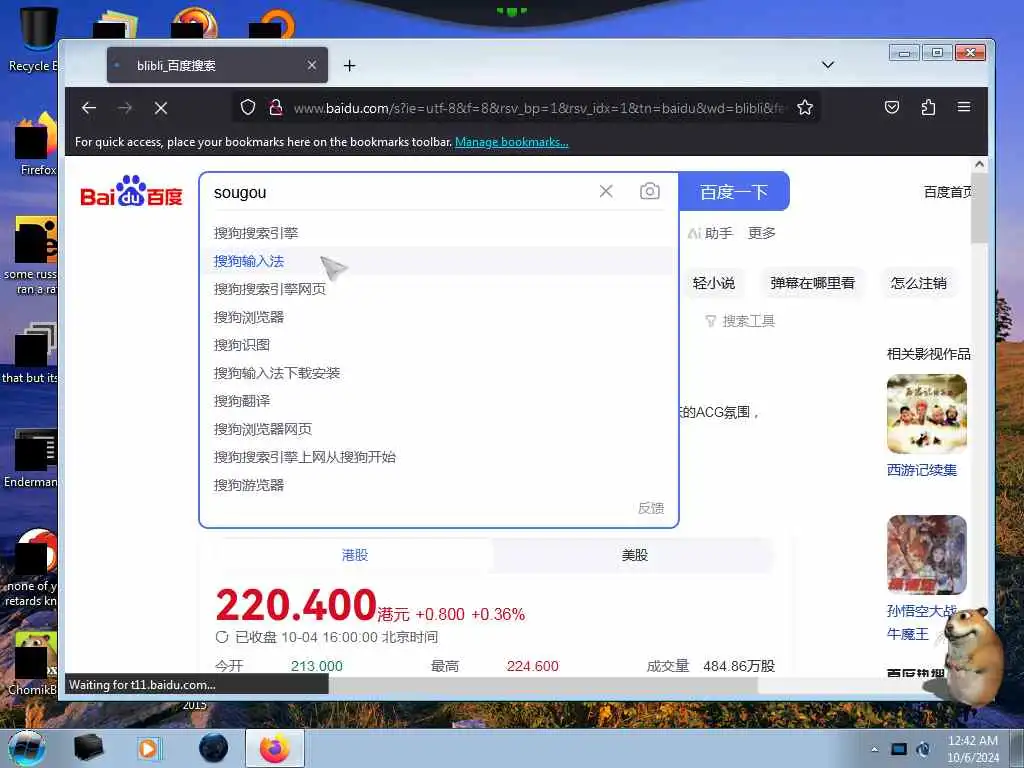Viewport: 1024px width, 768px height.
Task: Open the 更多 more options
Action: pos(761,233)
